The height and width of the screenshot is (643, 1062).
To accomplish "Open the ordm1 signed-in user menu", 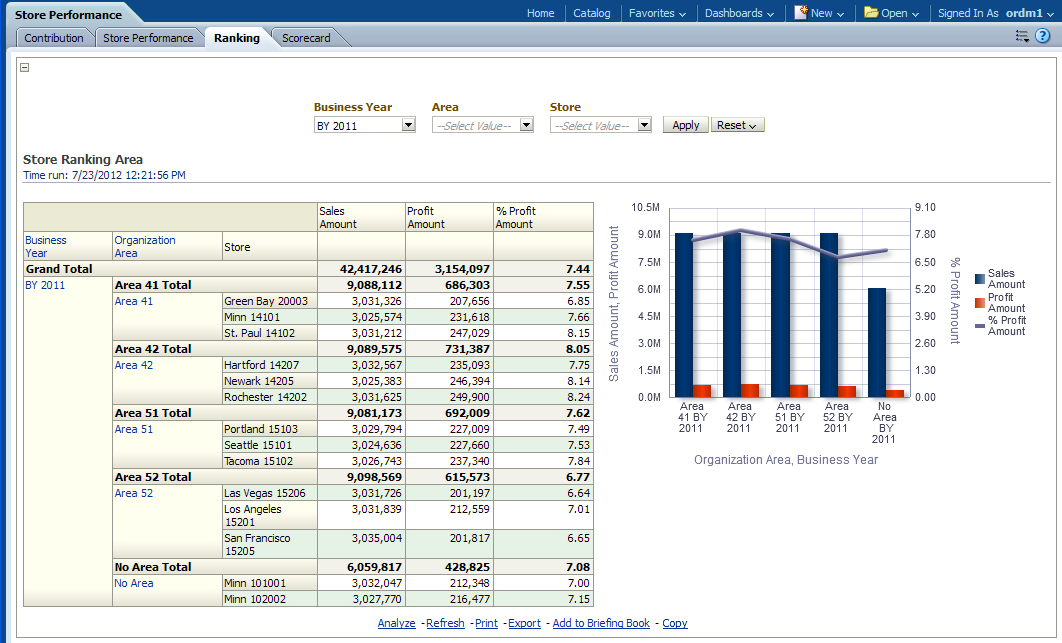I will tap(1029, 13).
